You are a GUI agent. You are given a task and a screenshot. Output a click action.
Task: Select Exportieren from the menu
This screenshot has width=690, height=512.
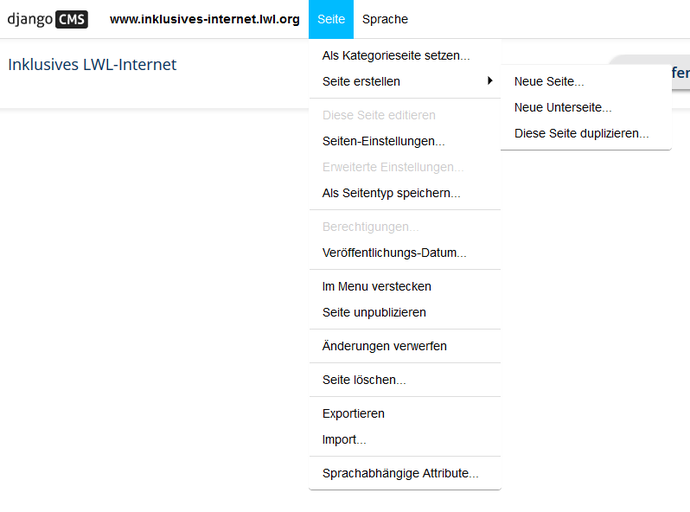pos(405,413)
